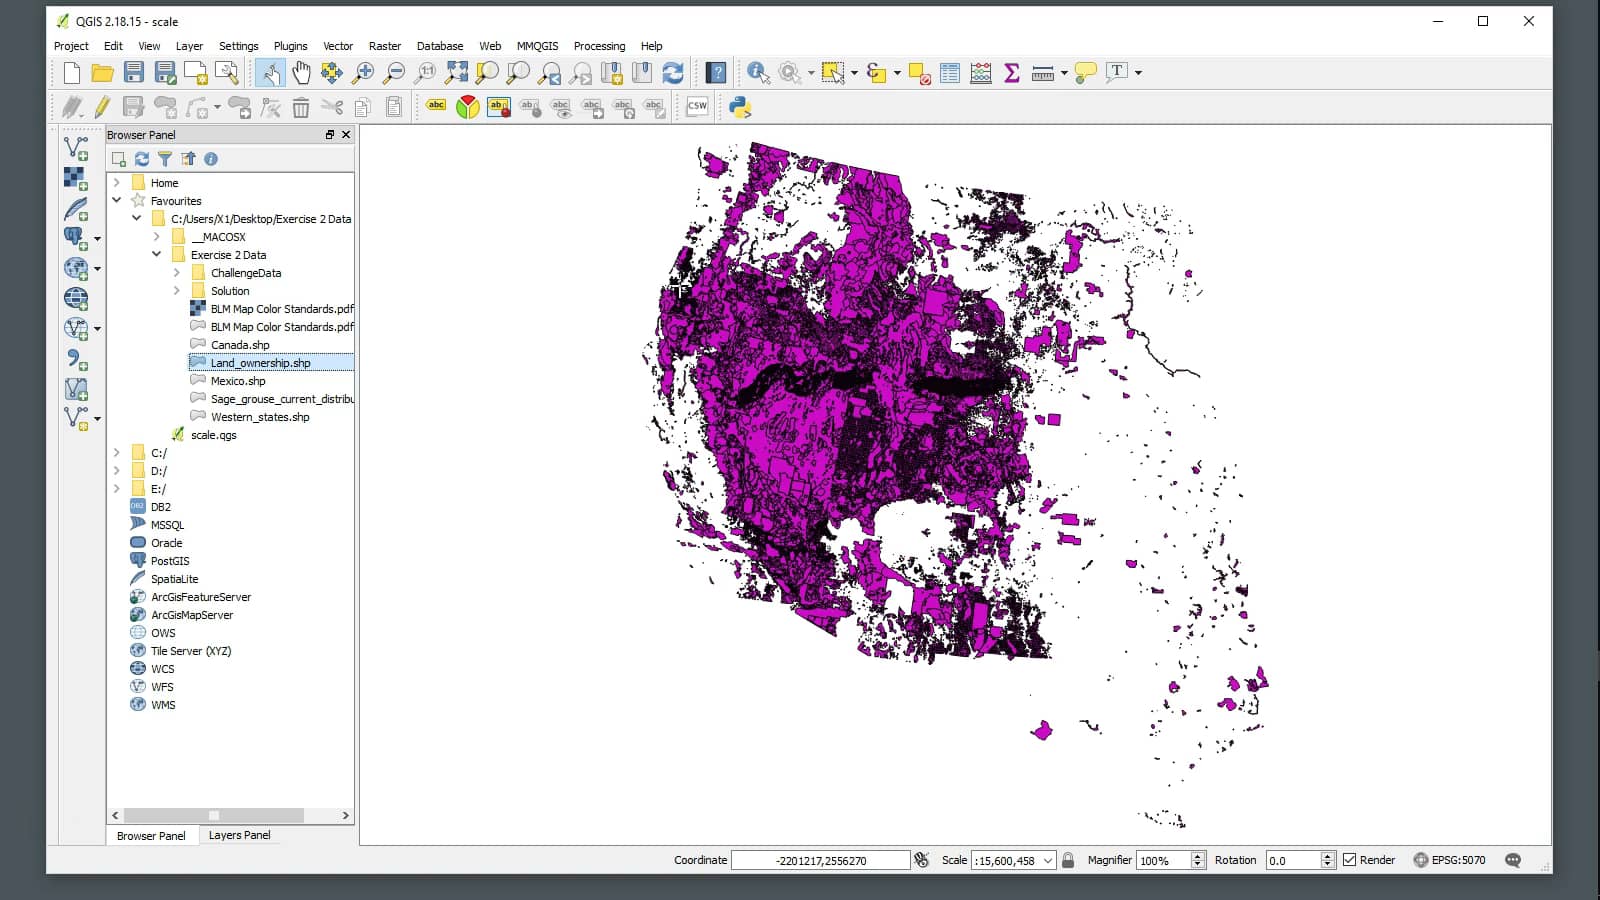
Task: Open the Identify Features tool
Action: 757,72
